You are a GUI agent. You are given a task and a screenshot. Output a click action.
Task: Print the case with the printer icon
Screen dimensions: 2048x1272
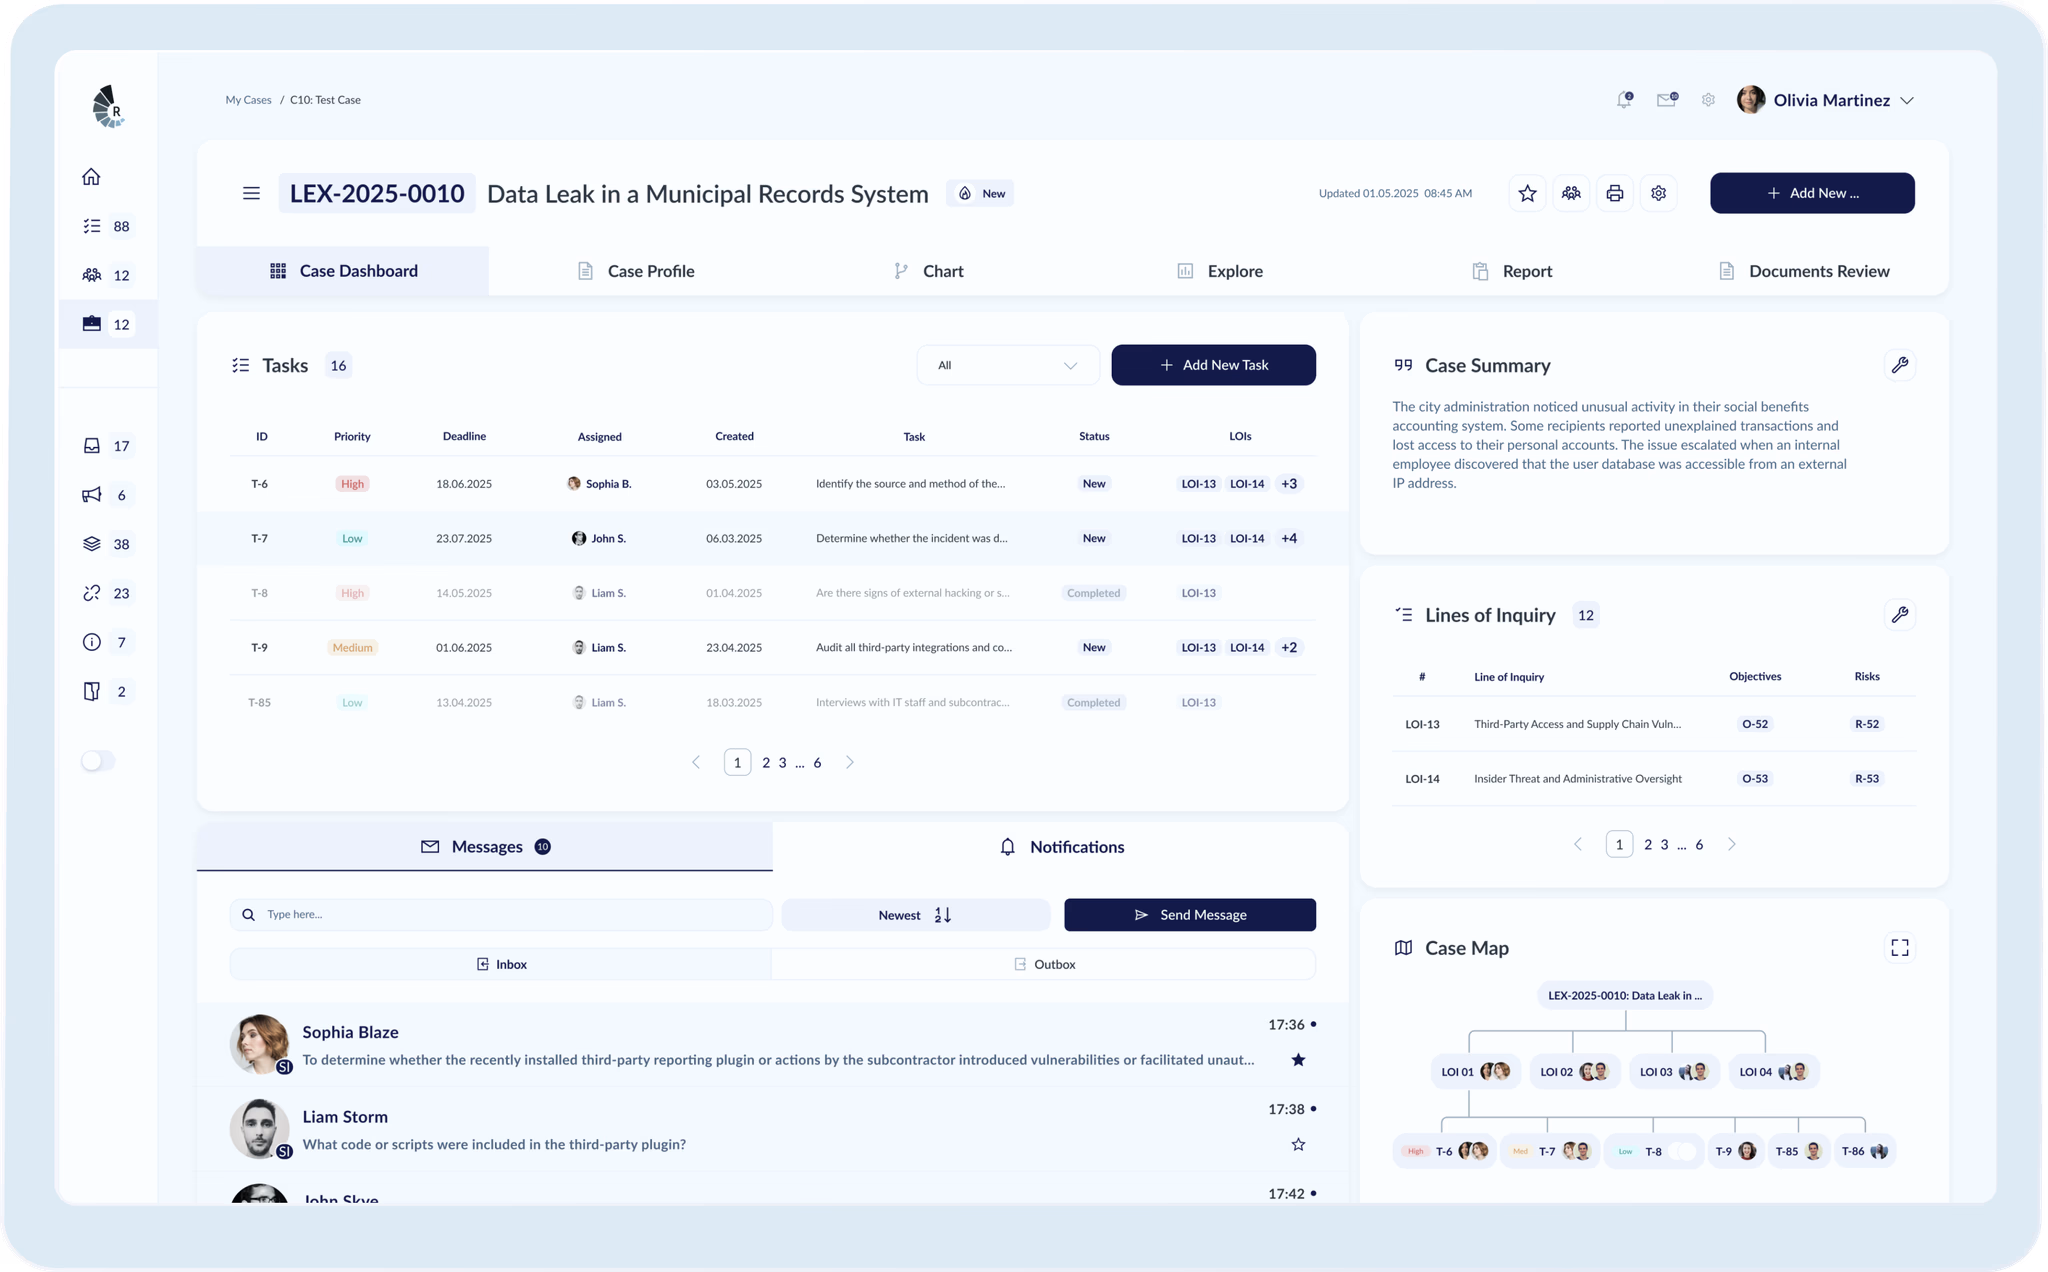[x=1615, y=193]
